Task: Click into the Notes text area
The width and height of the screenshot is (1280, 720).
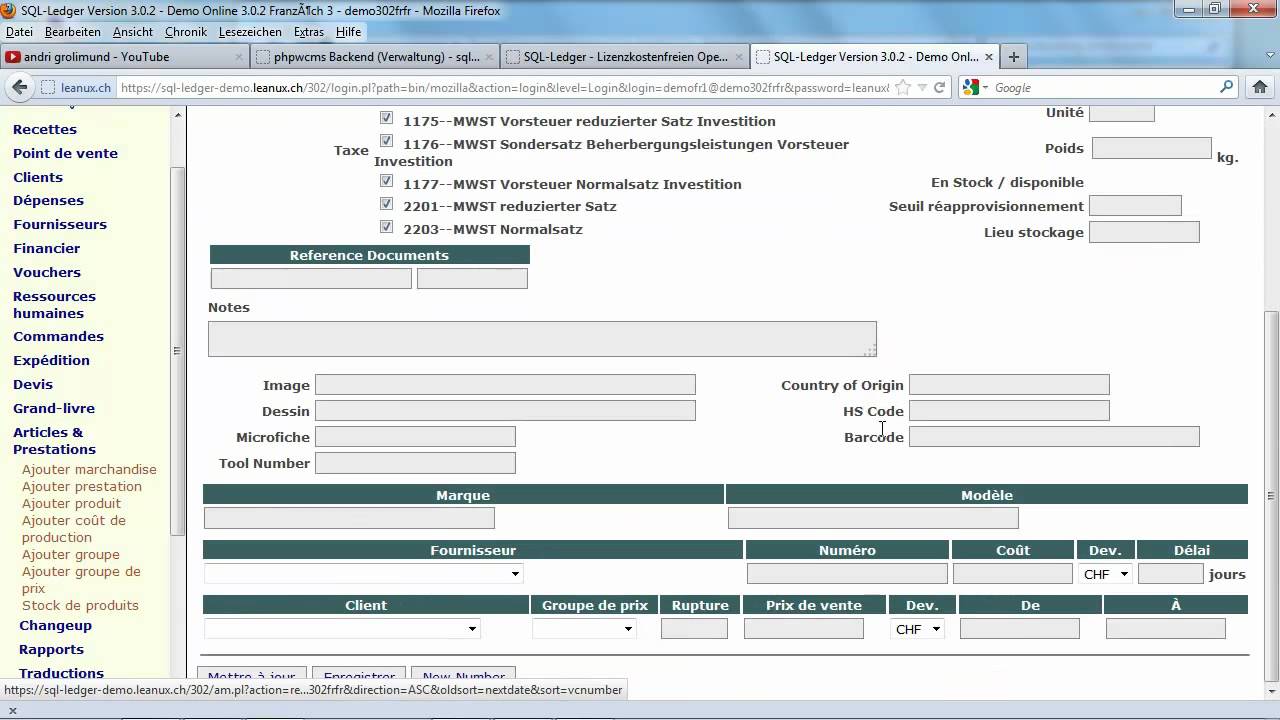Action: click(x=542, y=339)
